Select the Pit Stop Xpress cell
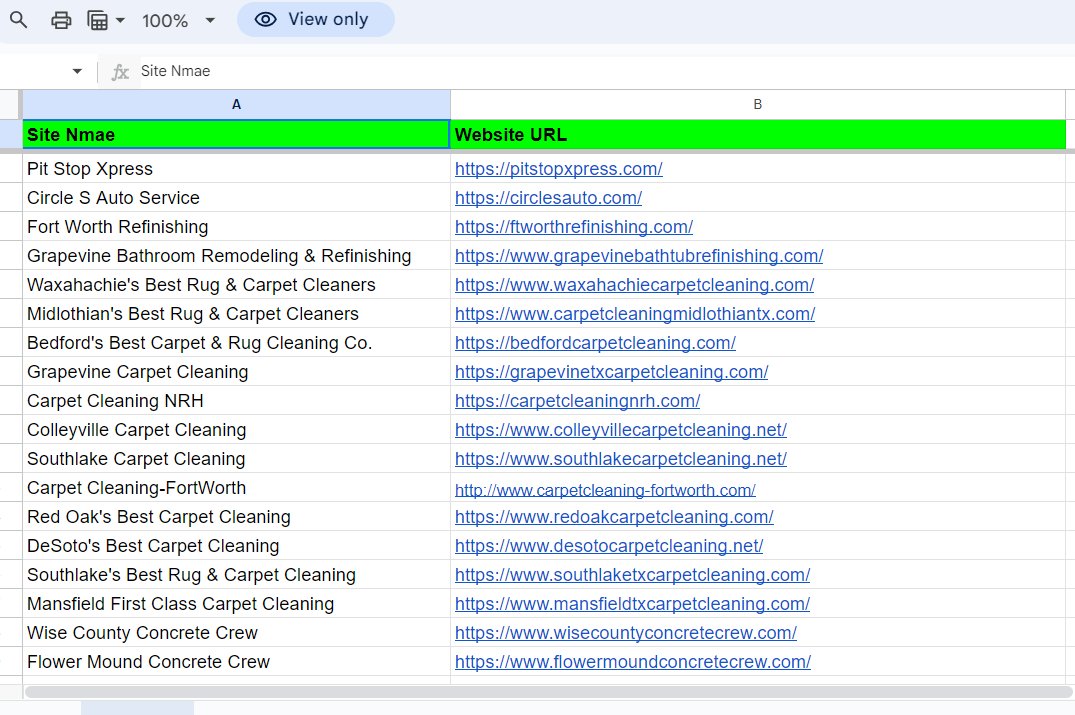1075x715 pixels. [237, 169]
